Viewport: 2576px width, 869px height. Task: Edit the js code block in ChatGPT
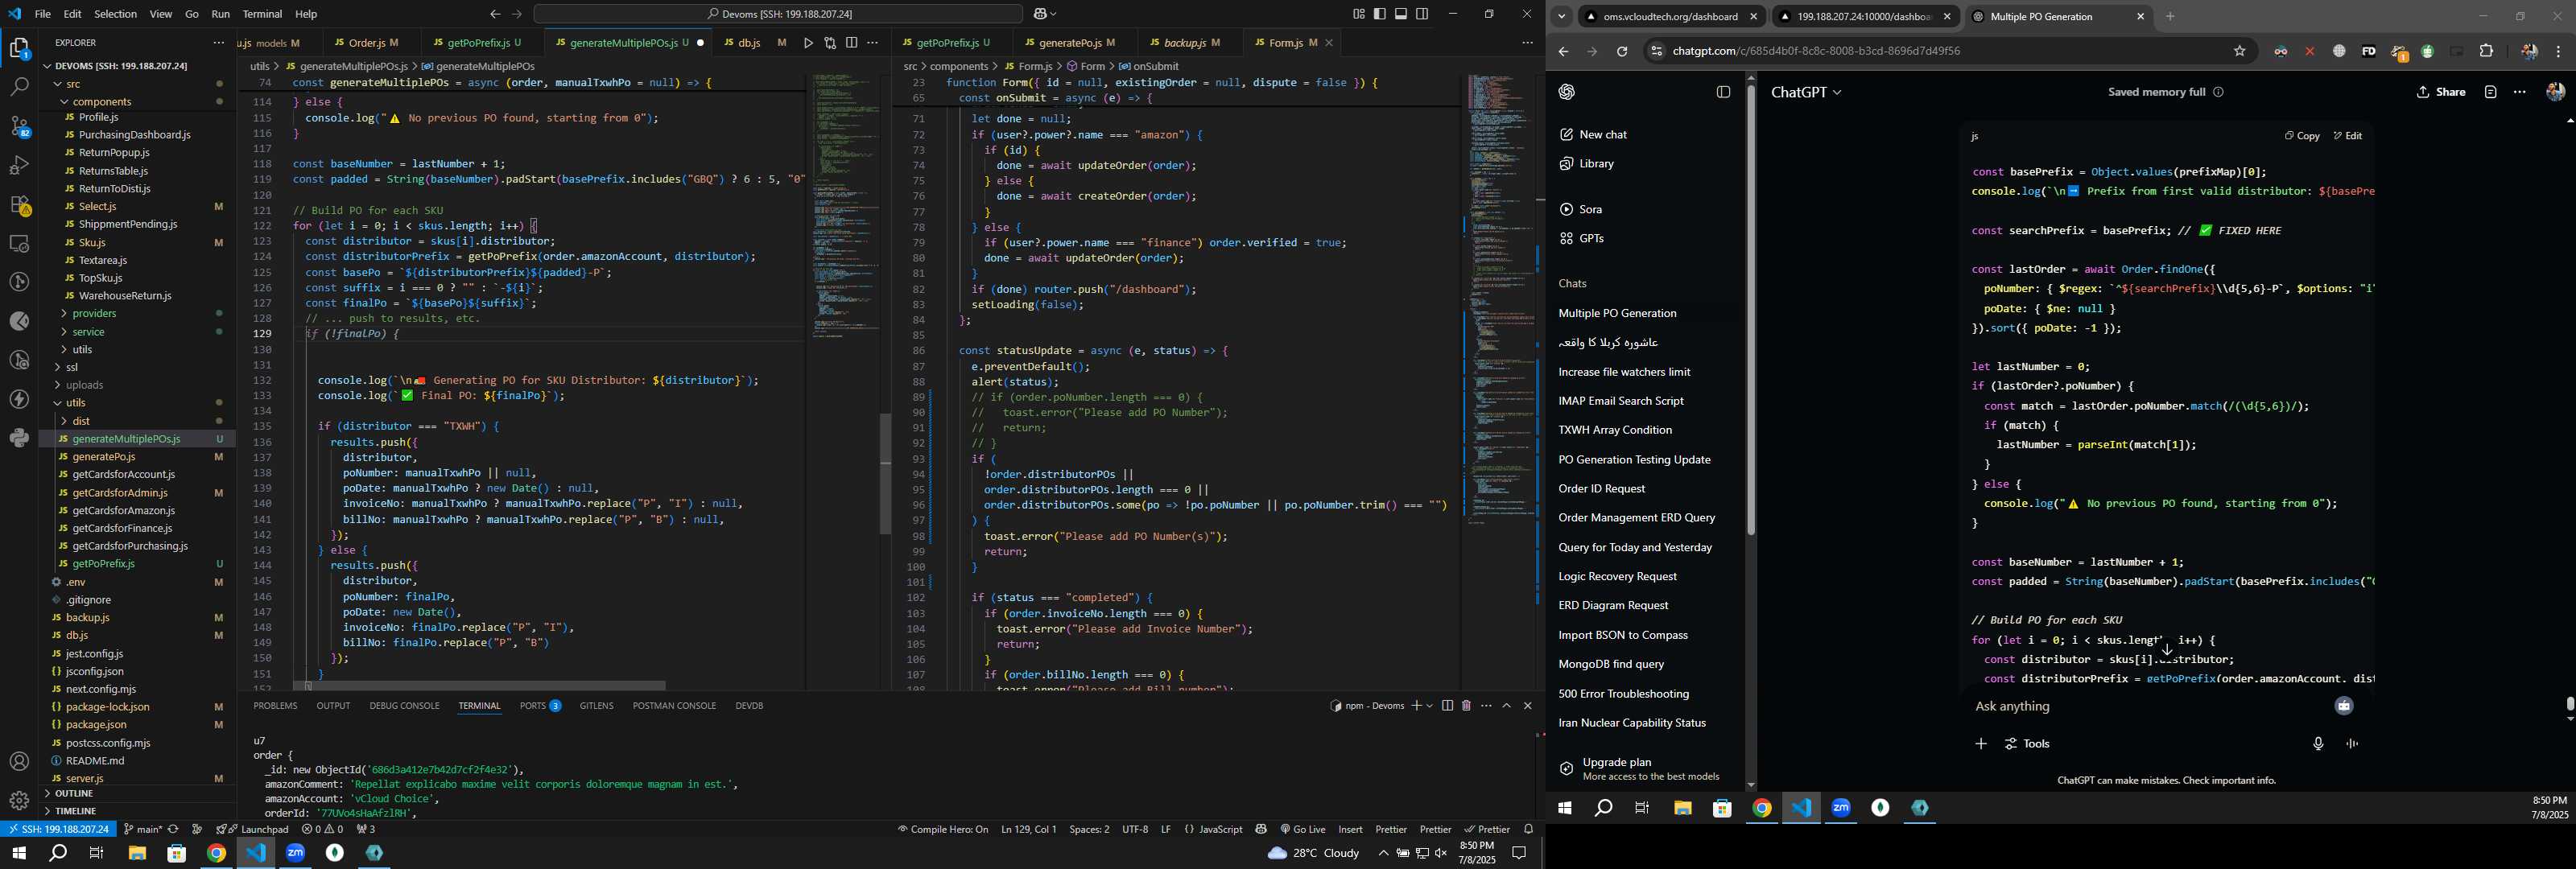(x=2348, y=136)
